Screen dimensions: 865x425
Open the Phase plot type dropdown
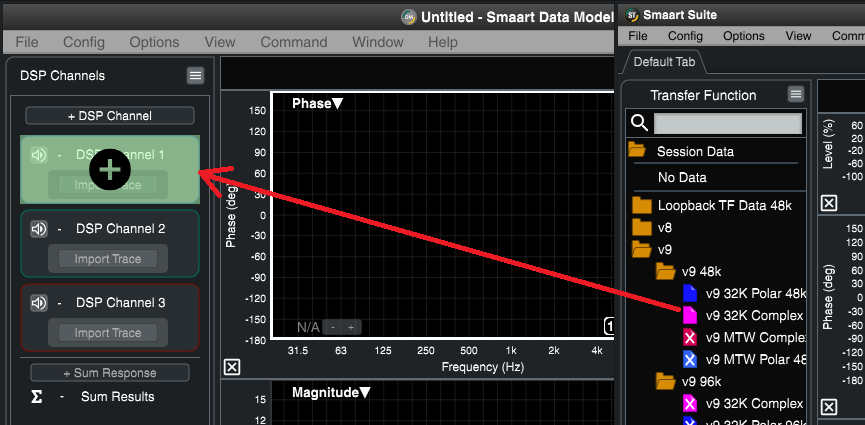[x=318, y=103]
